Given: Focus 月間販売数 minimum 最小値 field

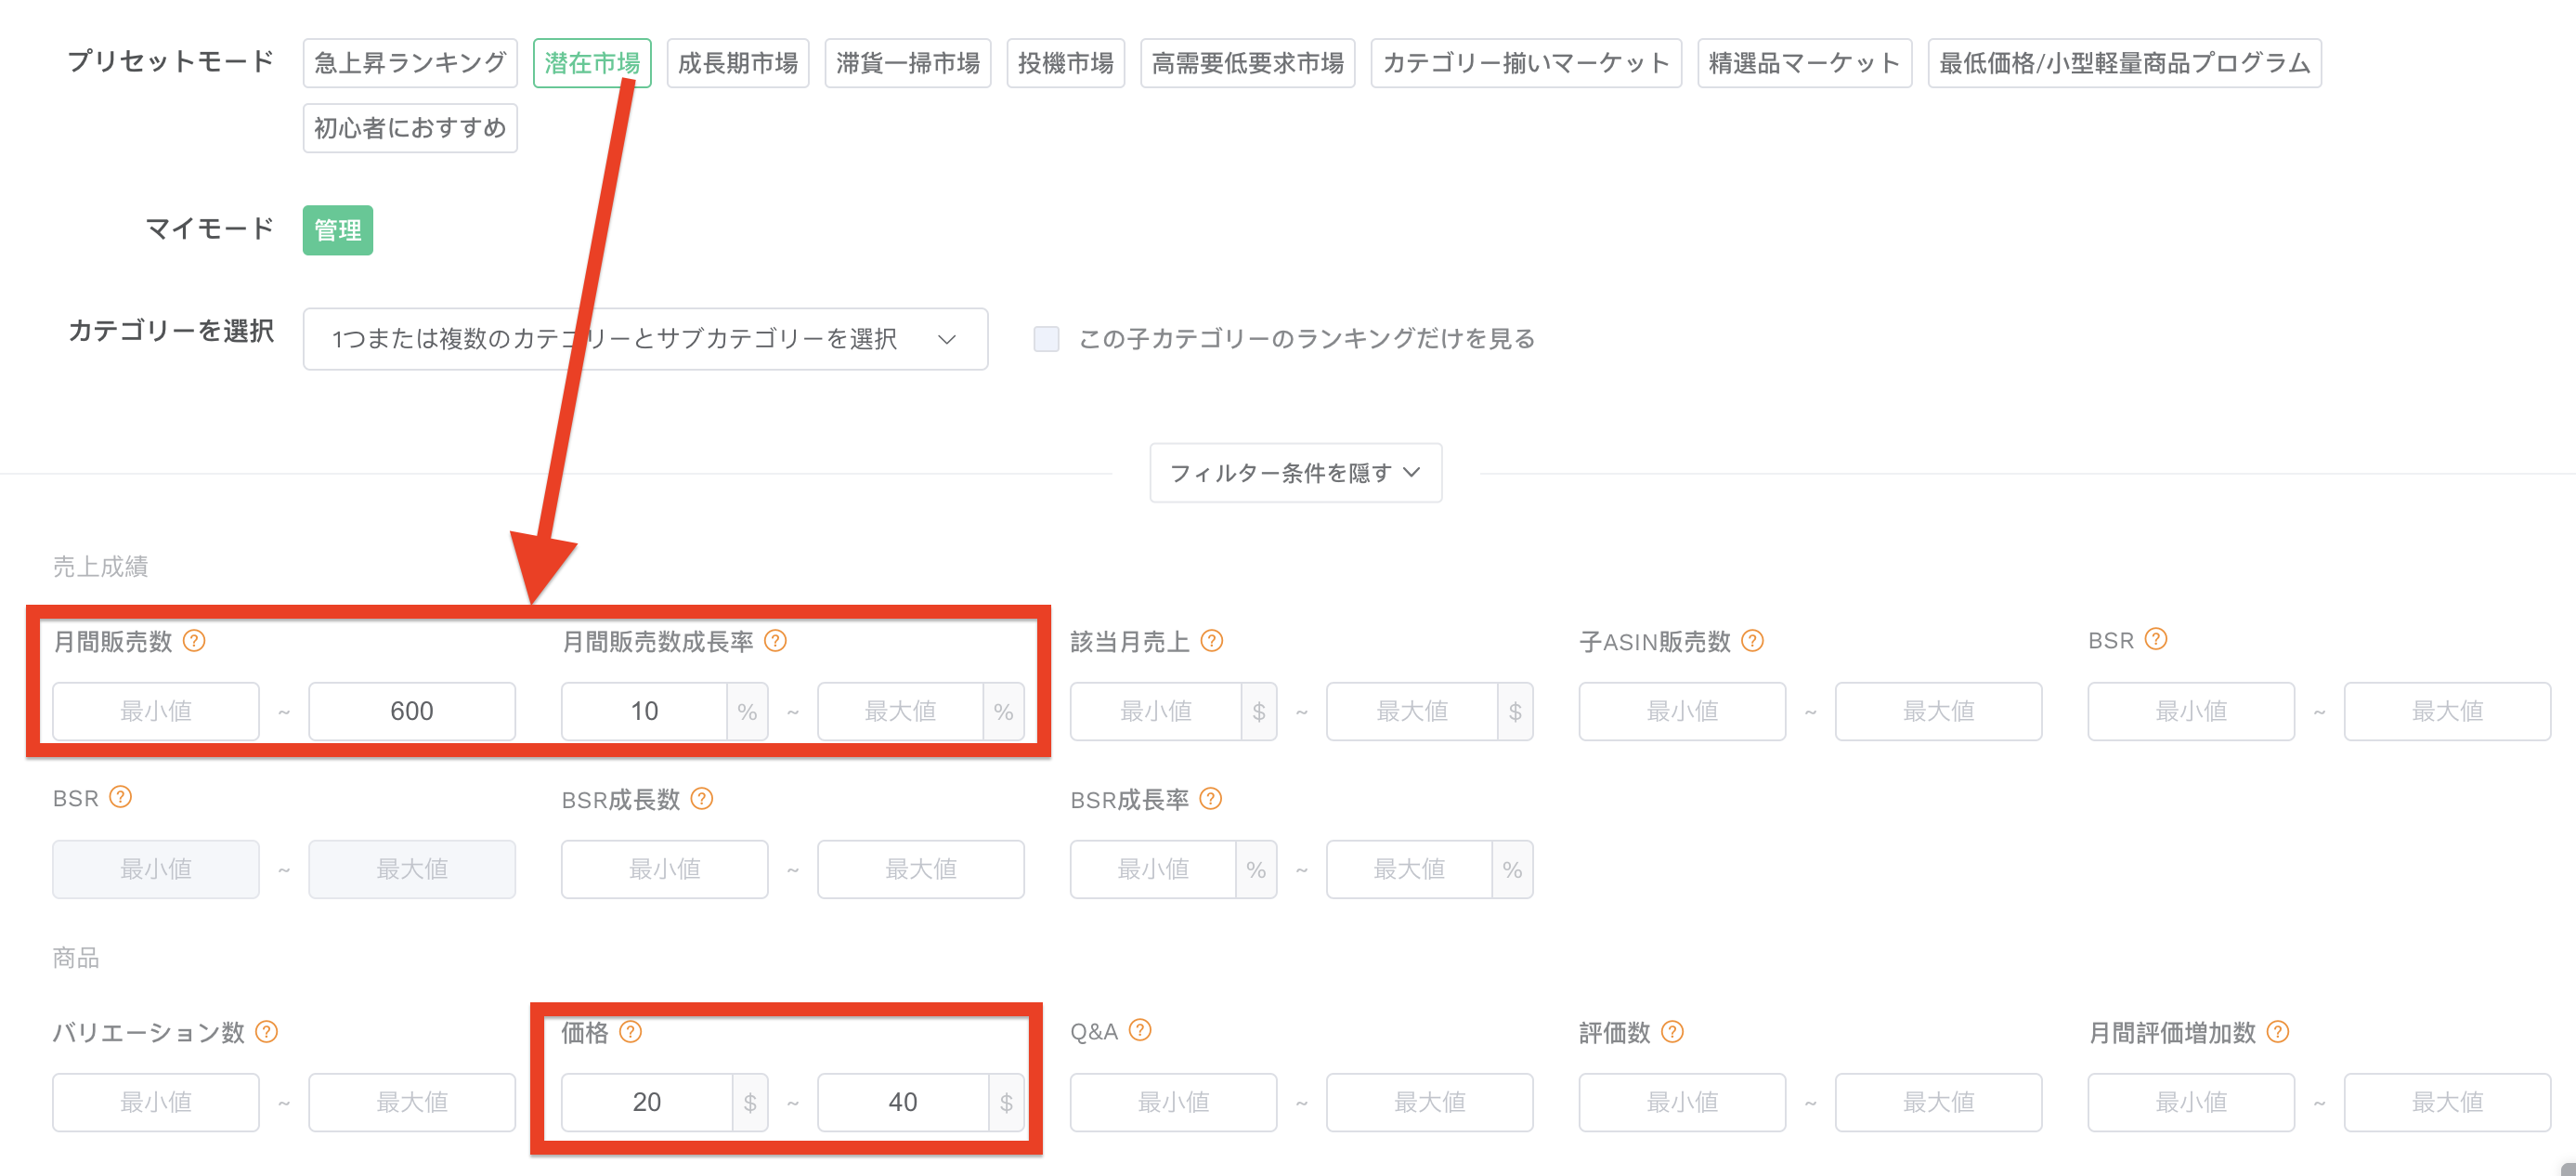Looking at the screenshot, I should pyautogui.click(x=156, y=711).
